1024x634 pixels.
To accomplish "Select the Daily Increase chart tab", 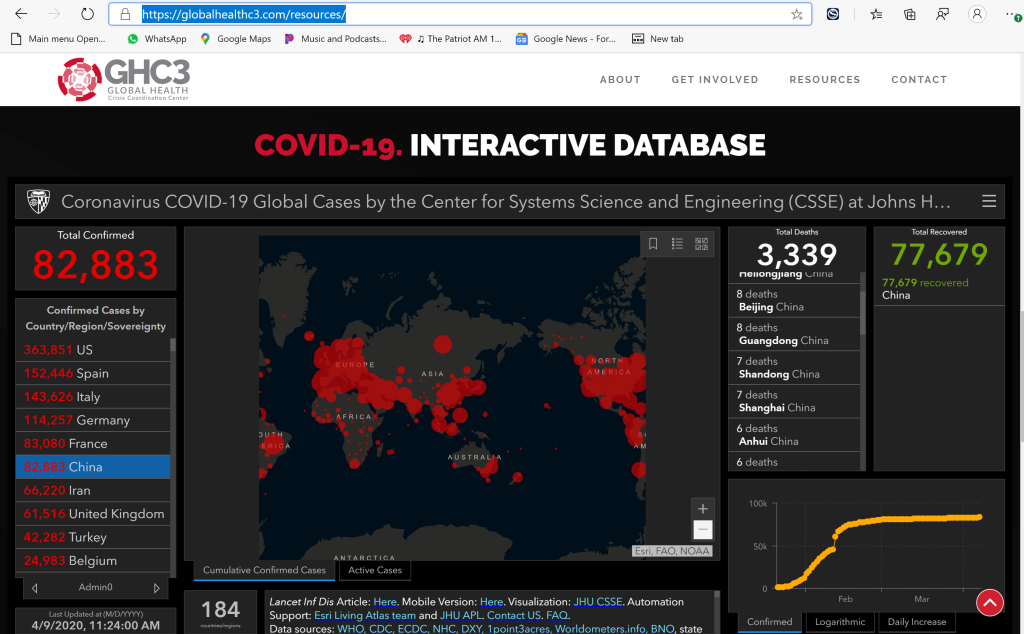I will [918, 622].
